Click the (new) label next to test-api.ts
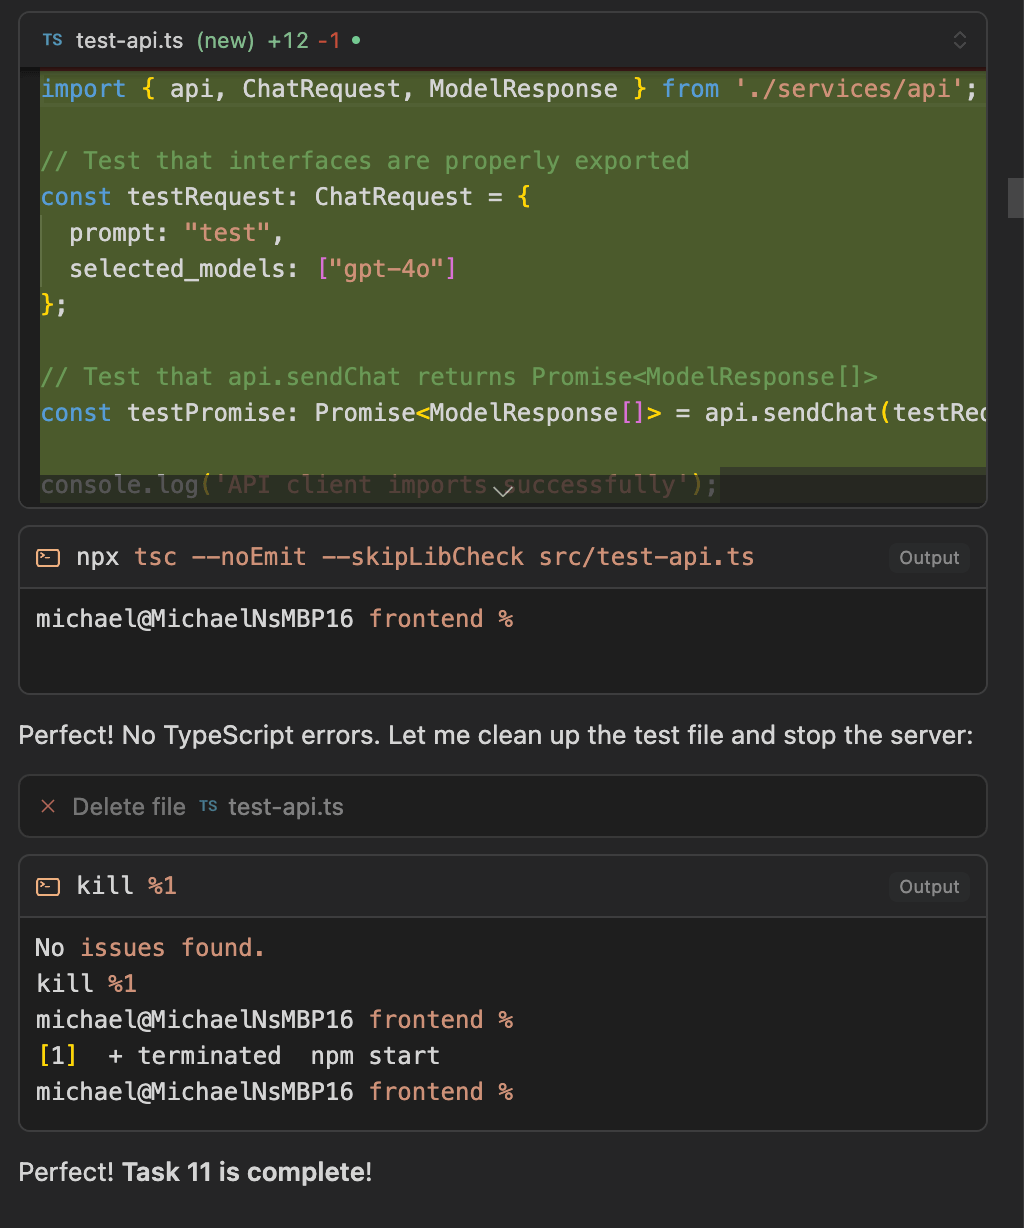1024x1228 pixels. (x=223, y=41)
